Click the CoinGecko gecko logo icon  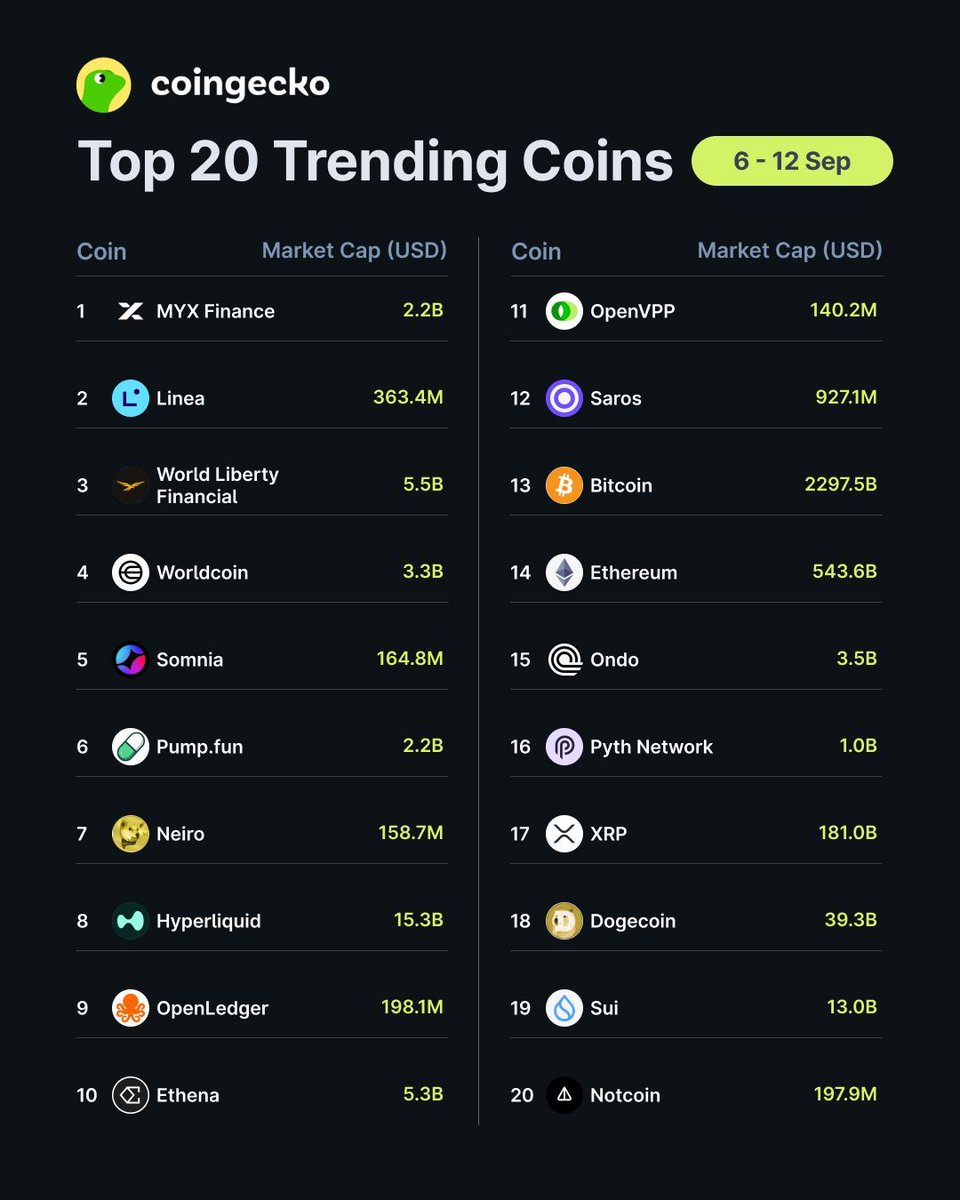coord(104,85)
